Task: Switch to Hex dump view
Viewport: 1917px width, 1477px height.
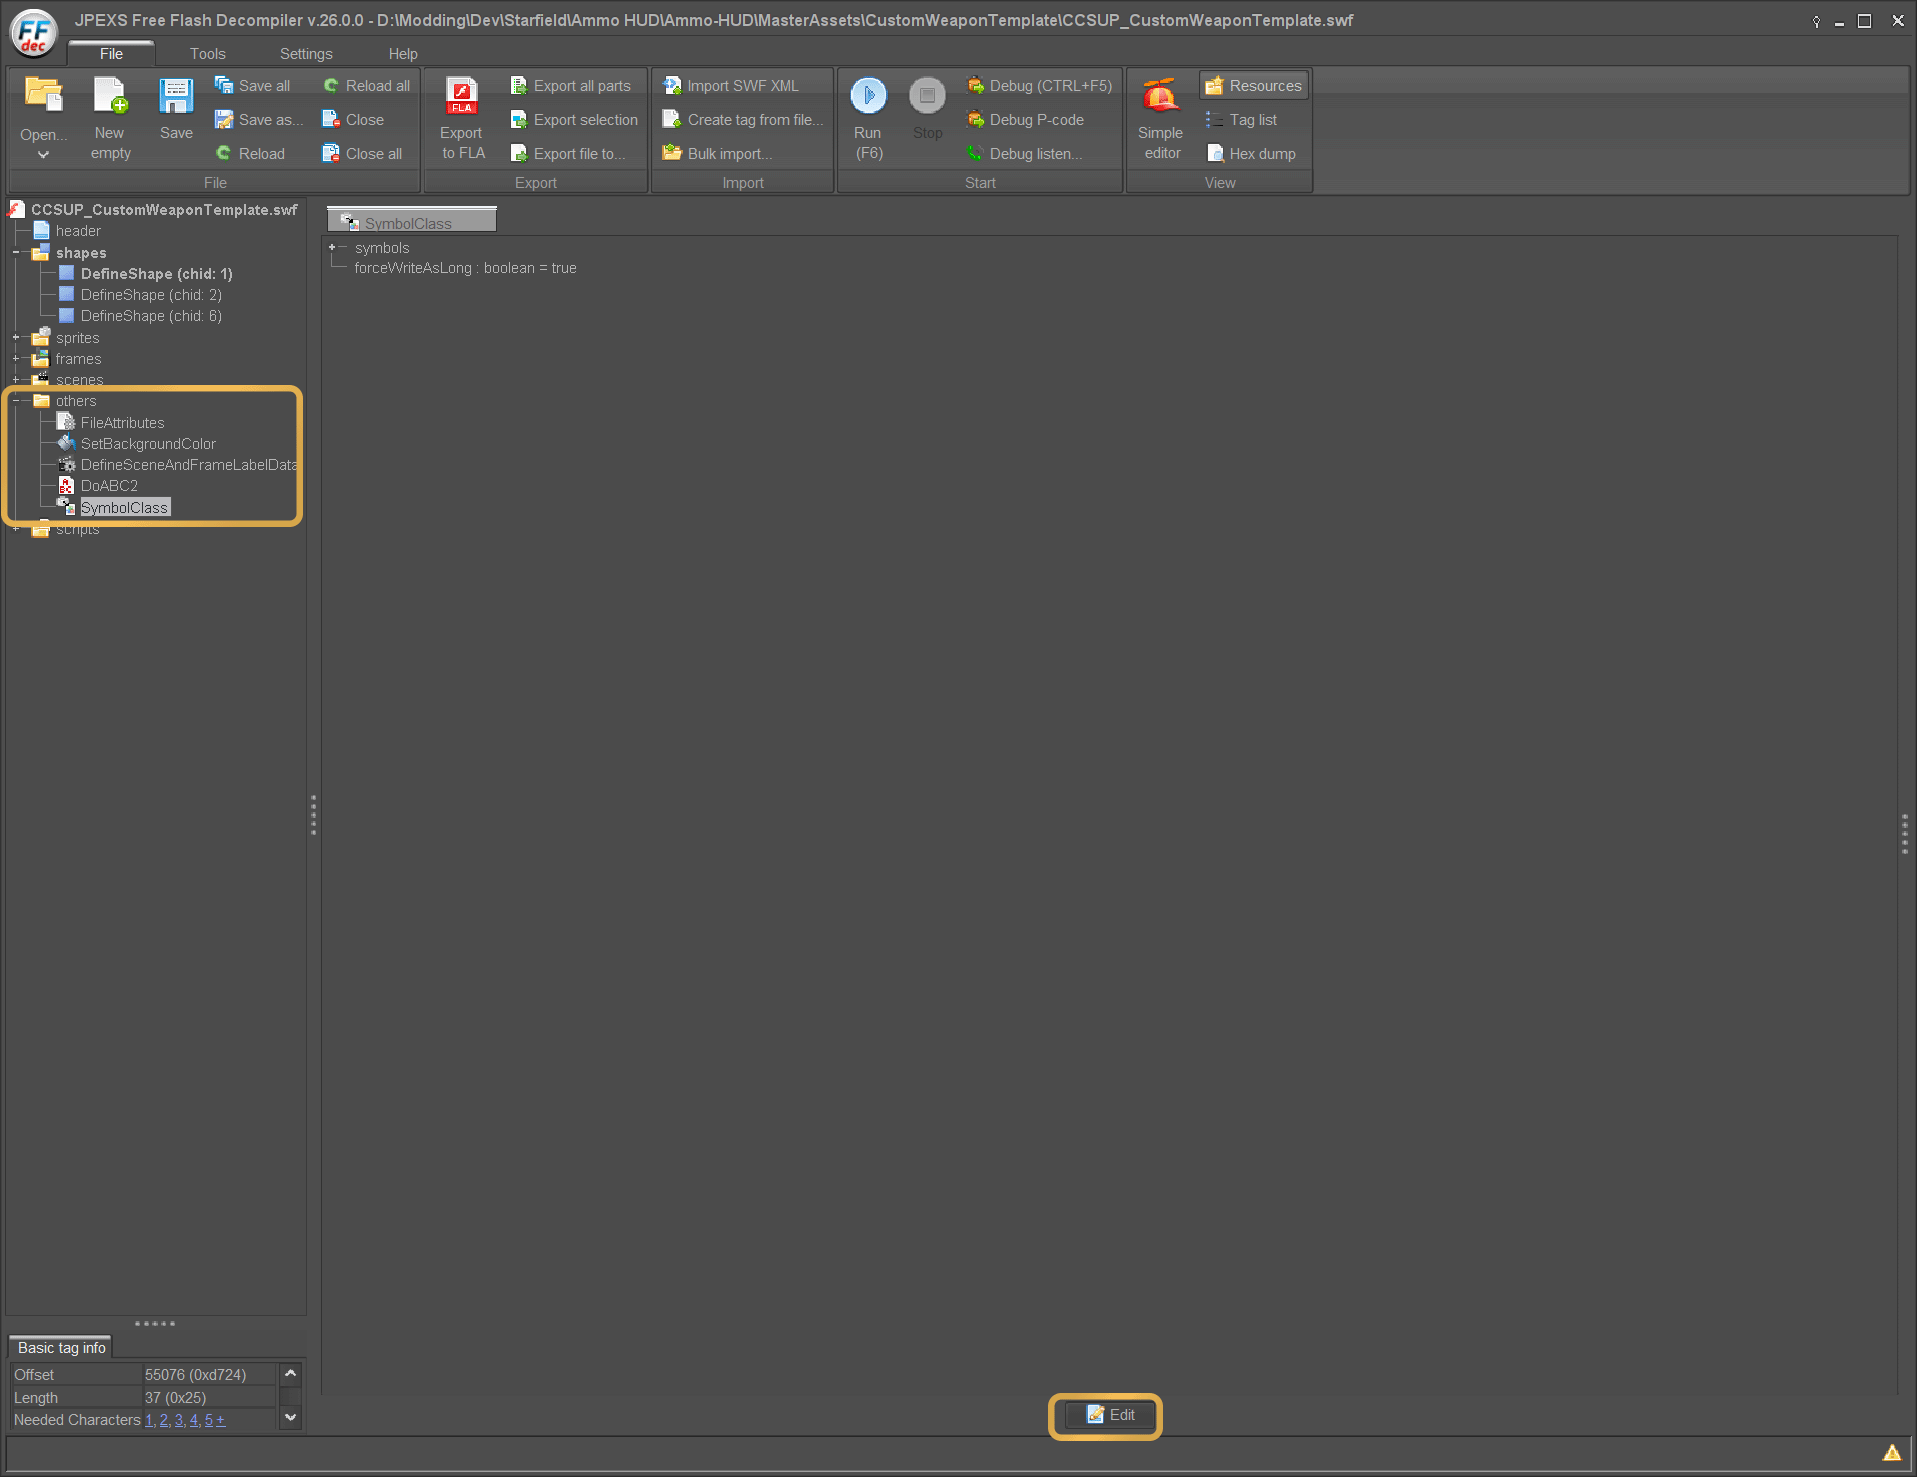Action: (1251, 154)
